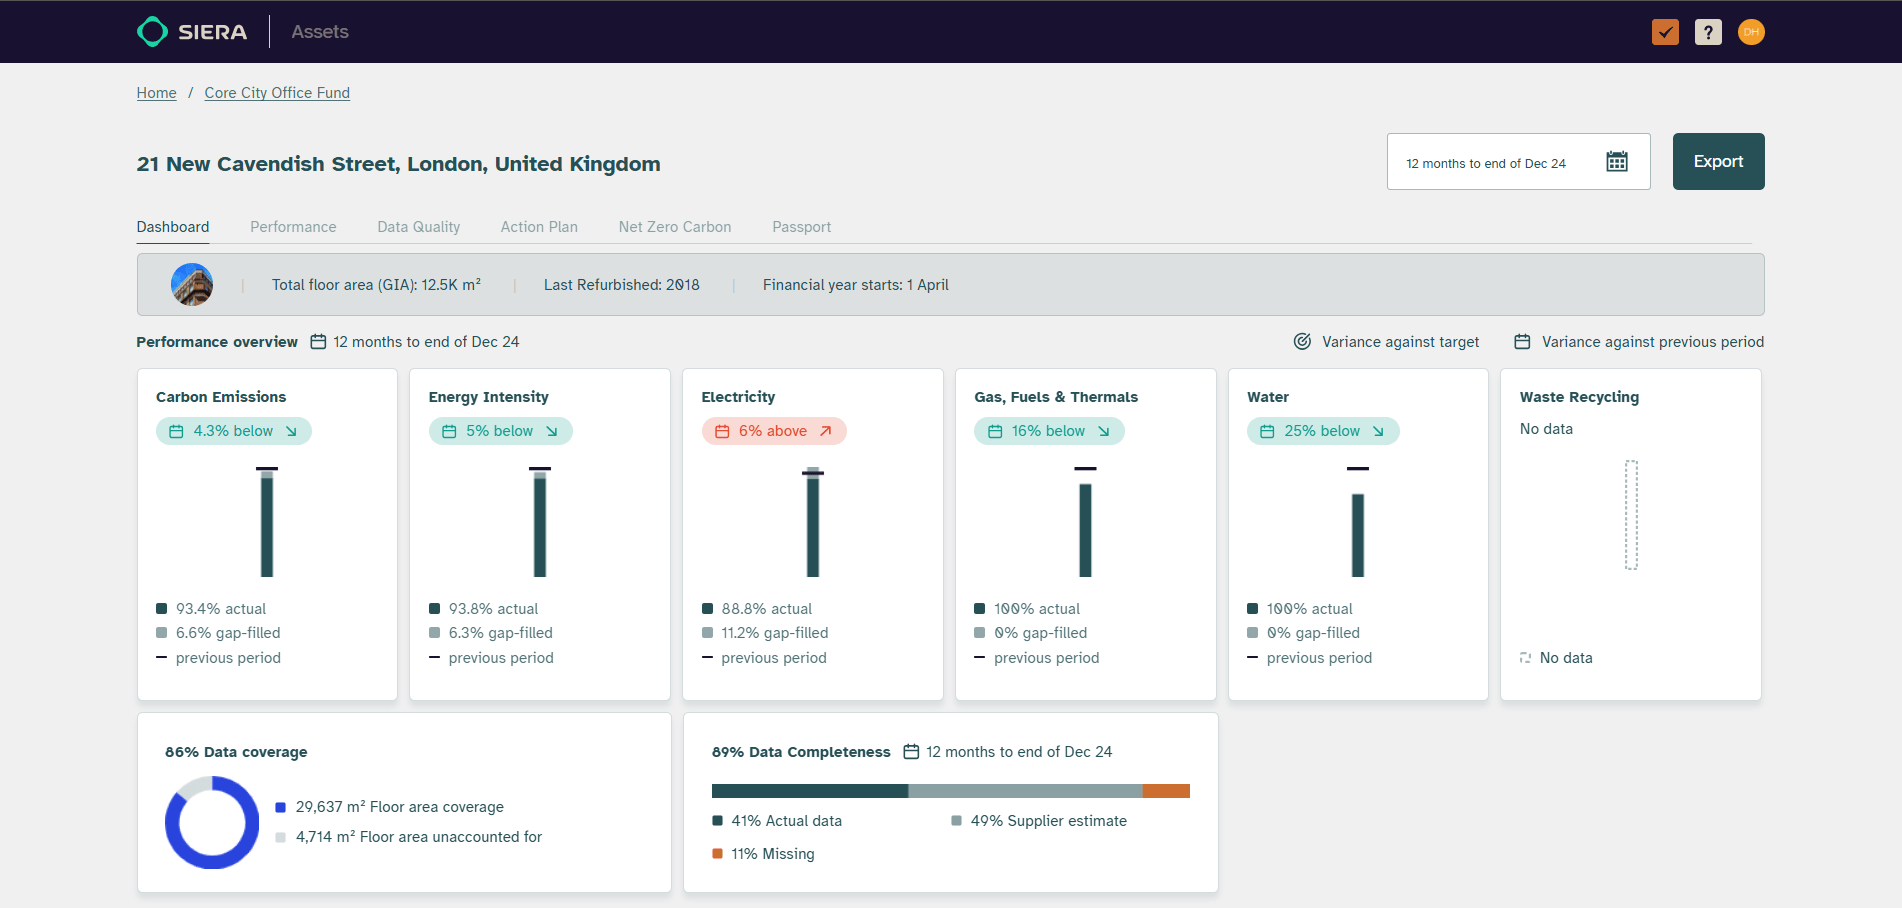
Task: Click the building thumbnail photo
Action: point(192,285)
